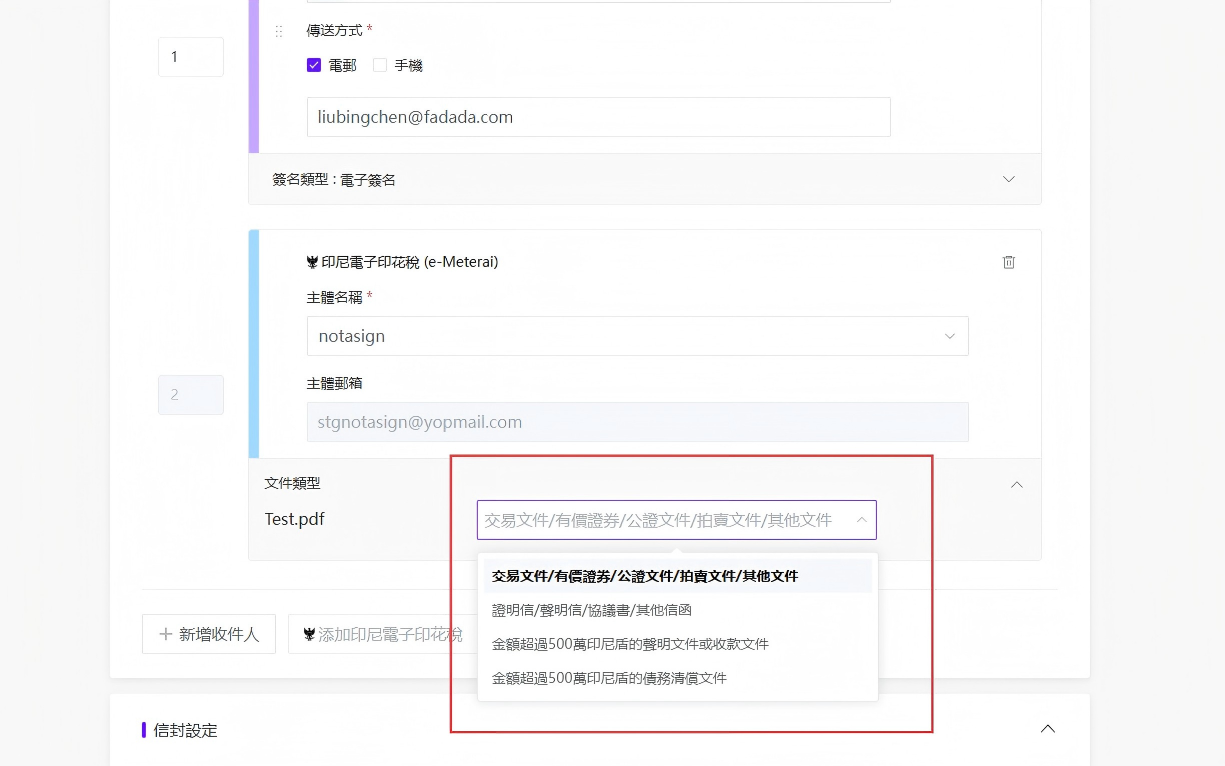Click garuda emblem in 印尼電子印花稅 header
Screen dimensions: 1225x766
click(x=312, y=262)
